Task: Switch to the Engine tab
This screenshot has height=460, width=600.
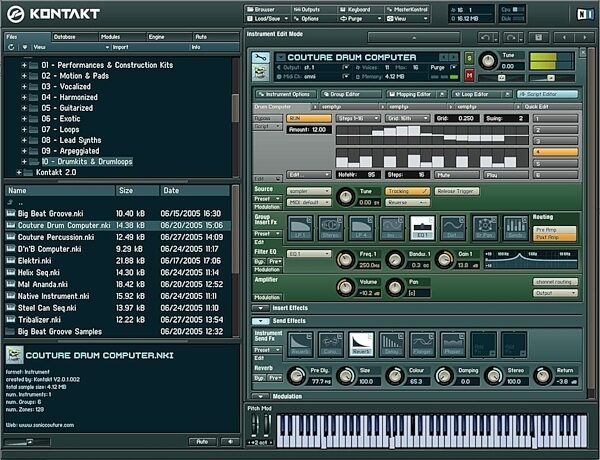Action: [x=169, y=37]
